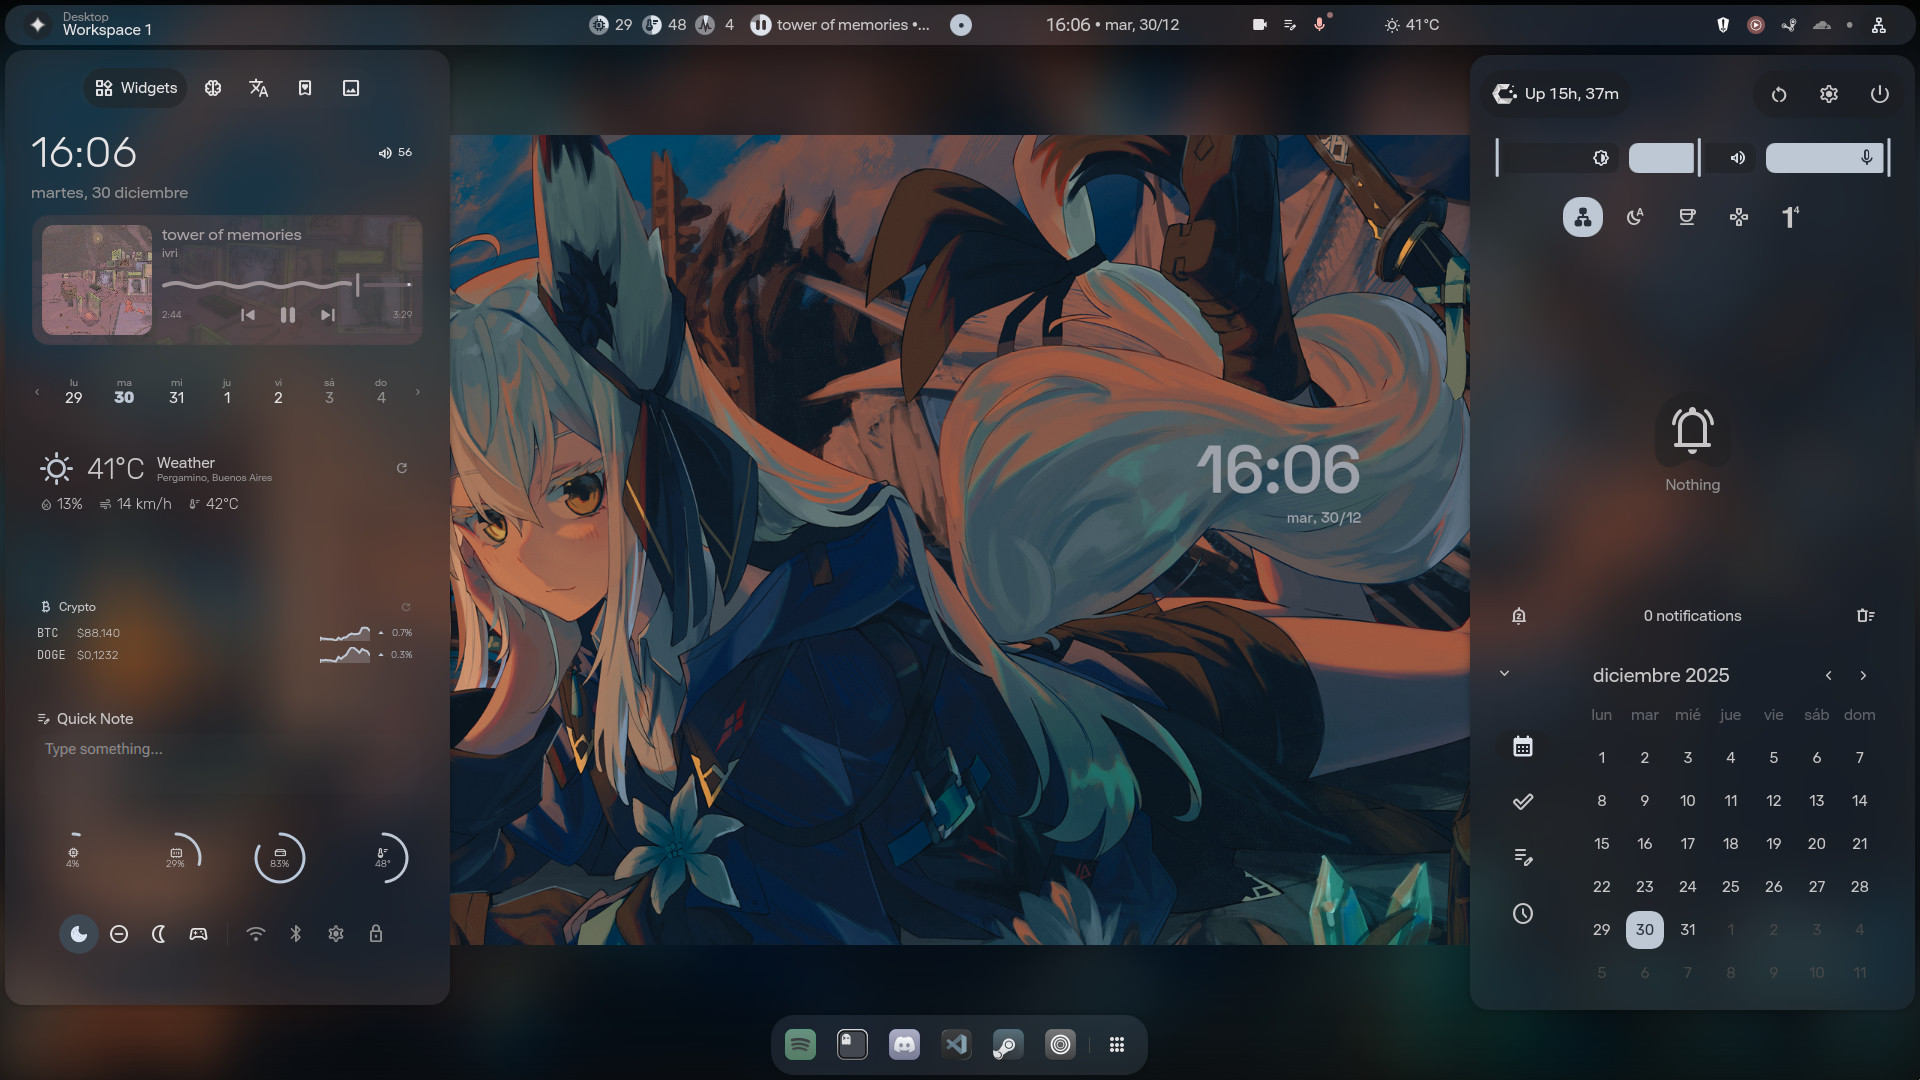Click the clear all notifications icon
Viewport: 1920px width, 1080px height.
(x=1865, y=616)
